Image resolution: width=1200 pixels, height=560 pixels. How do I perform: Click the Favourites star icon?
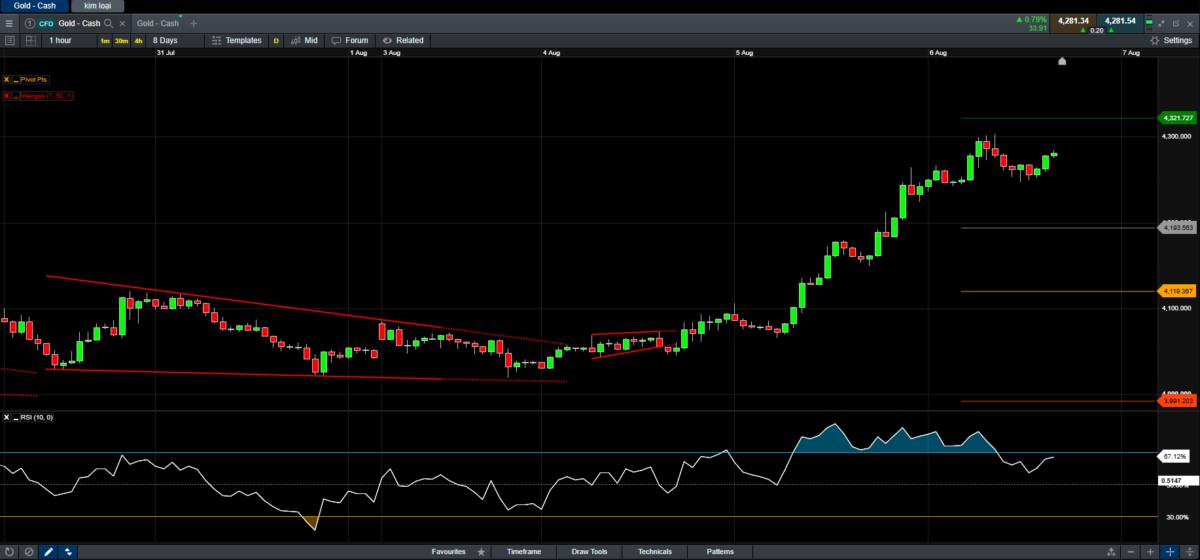coord(482,552)
